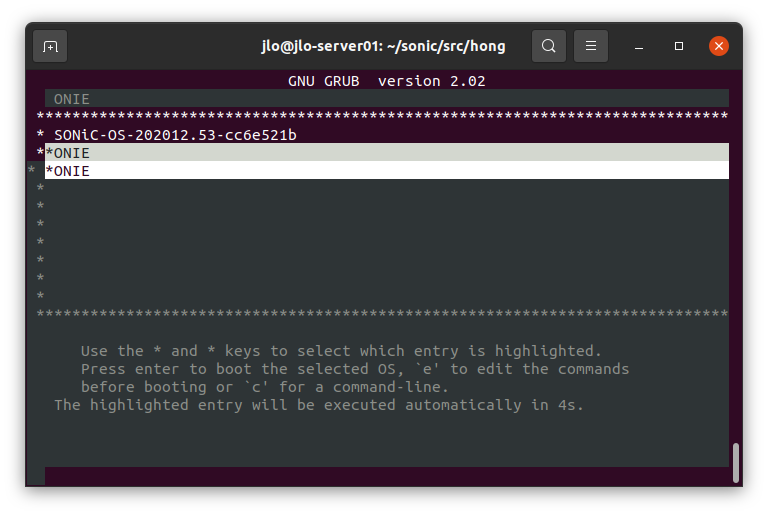Viewport: 768px width, 515px height.
Task: Click the 'Press enter to boot' instruction line
Action: pyautogui.click(x=354, y=369)
